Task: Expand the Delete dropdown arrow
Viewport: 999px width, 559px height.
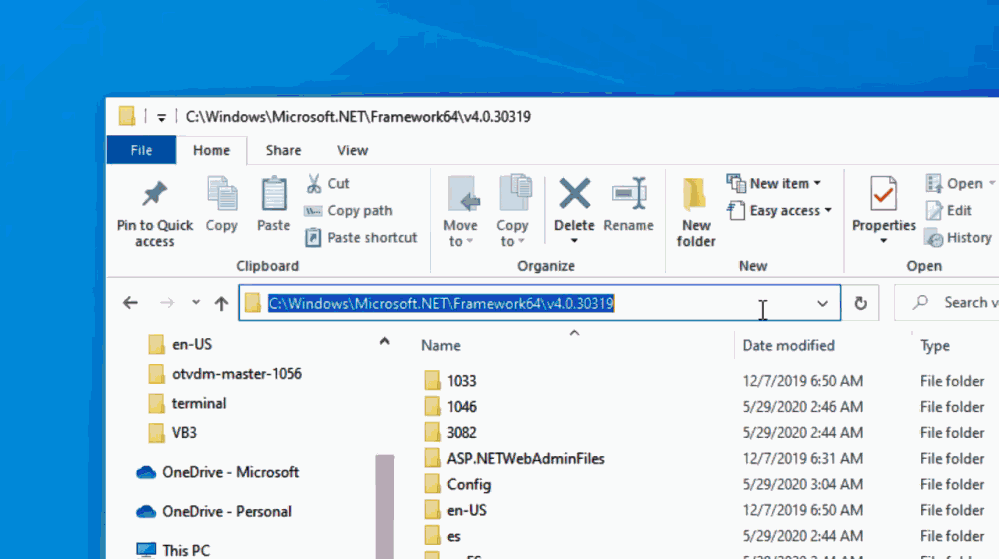Action: [x=574, y=241]
